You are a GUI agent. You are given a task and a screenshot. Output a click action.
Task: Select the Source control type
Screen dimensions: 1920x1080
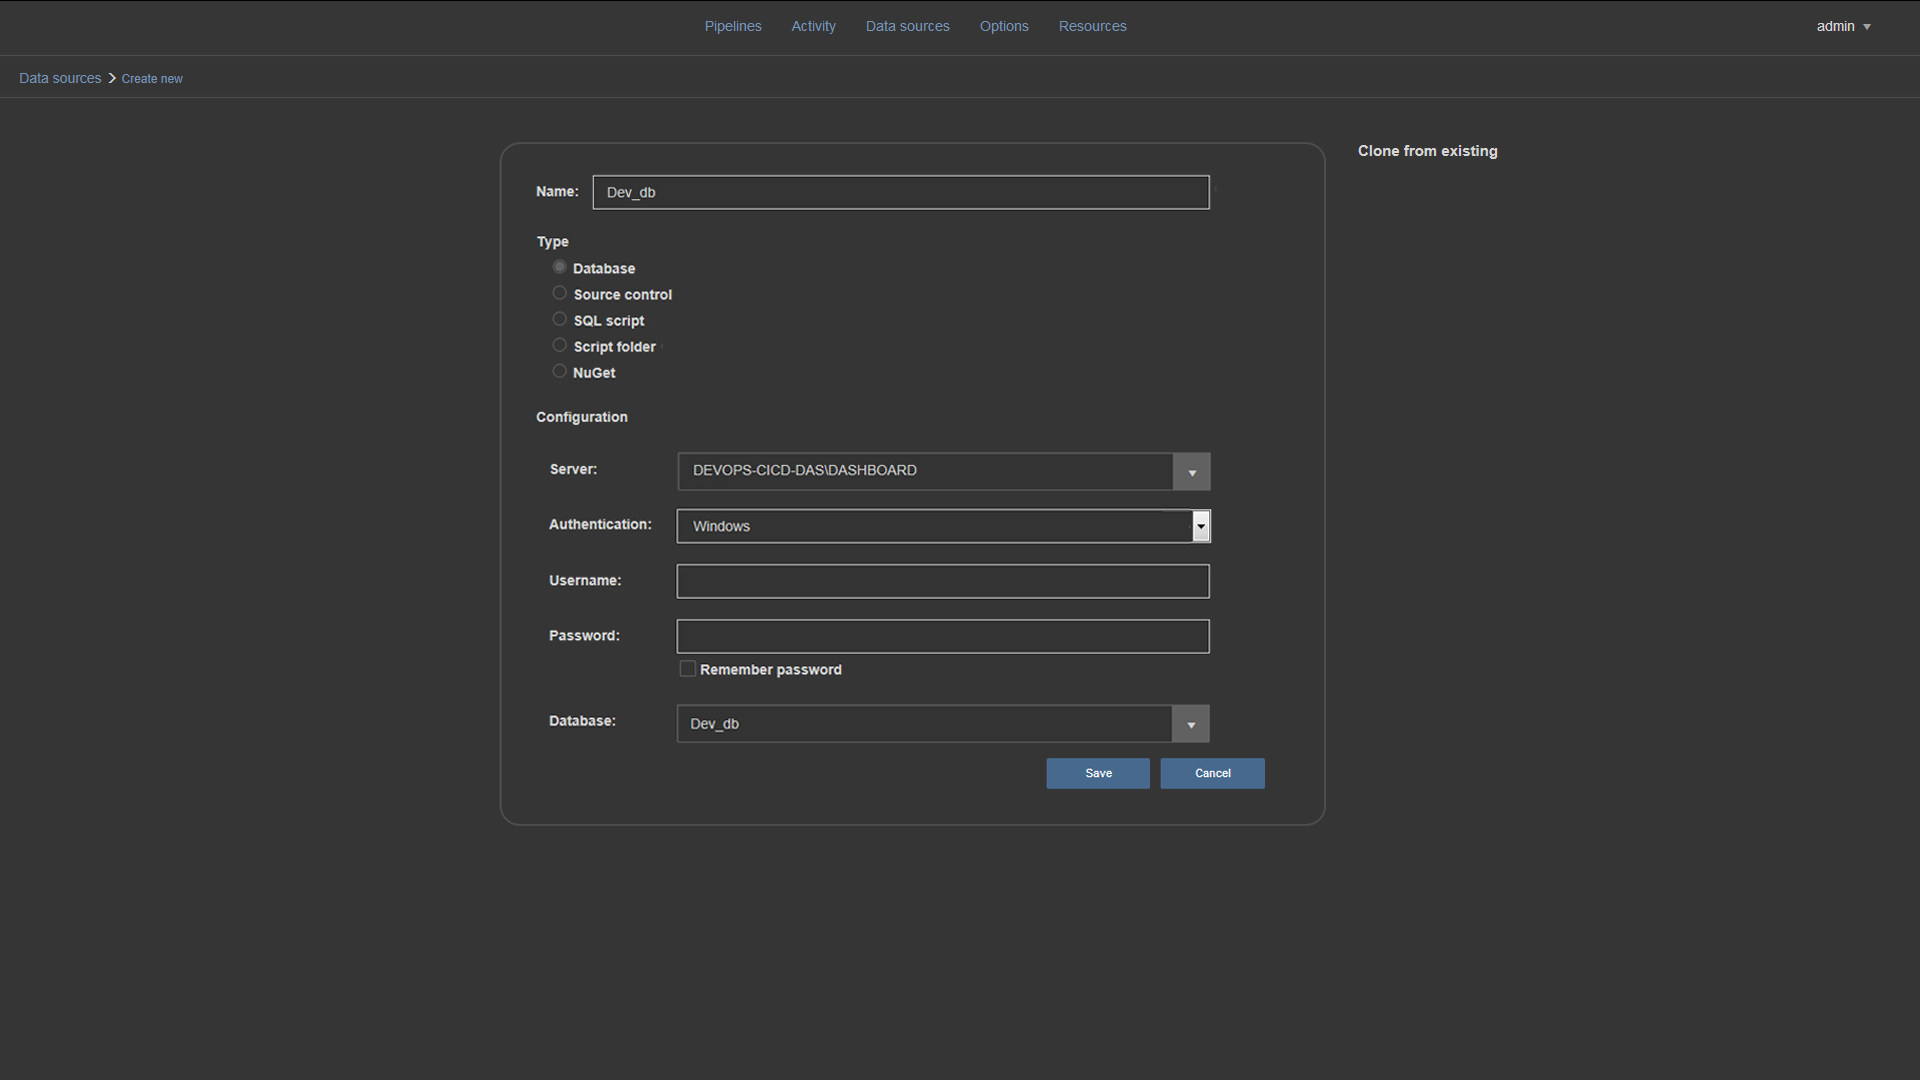tap(559, 293)
